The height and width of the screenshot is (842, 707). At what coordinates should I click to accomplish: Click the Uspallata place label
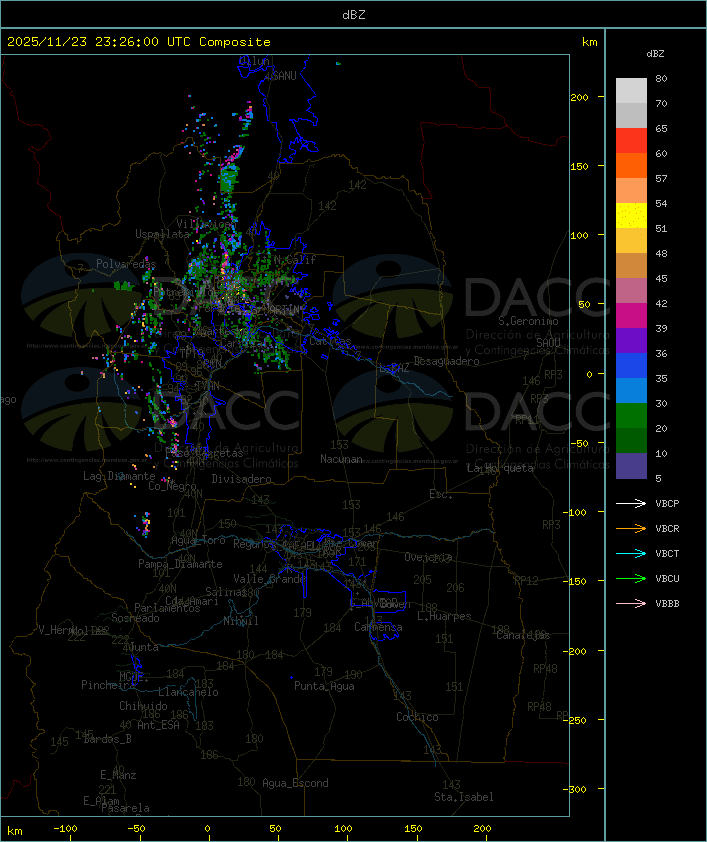click(x=162, y=234)
